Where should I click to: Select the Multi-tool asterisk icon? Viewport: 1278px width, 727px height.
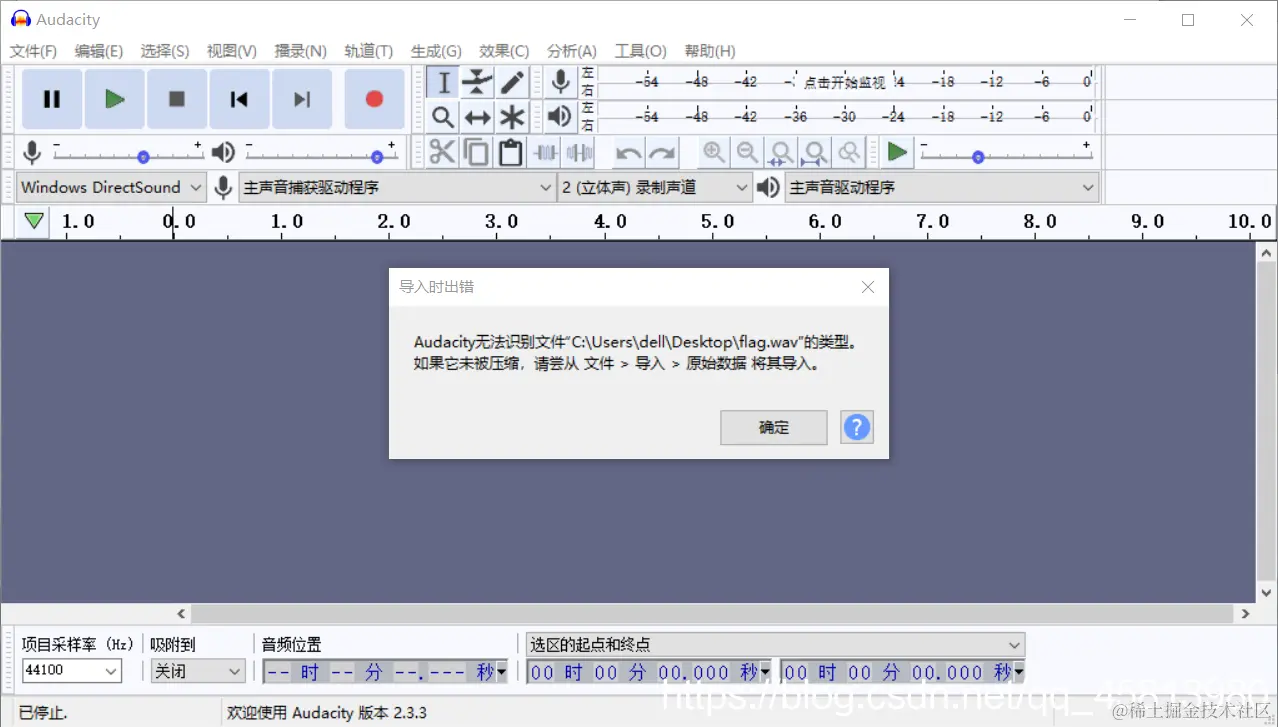[512, 117]
